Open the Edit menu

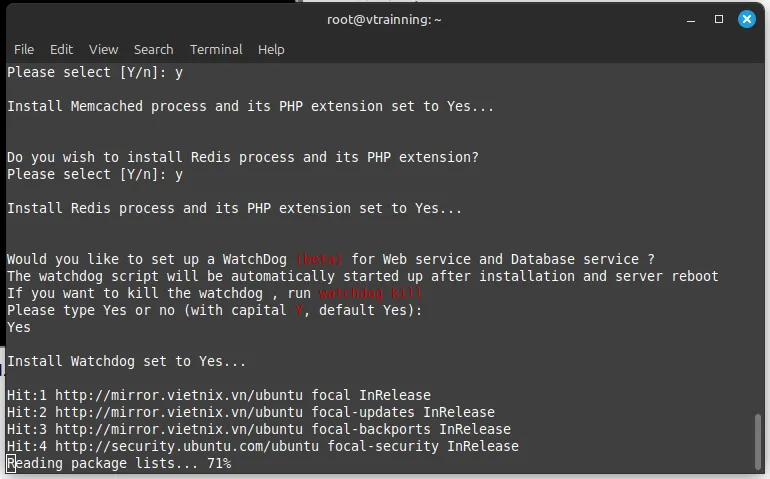click(x=61, y=49)
